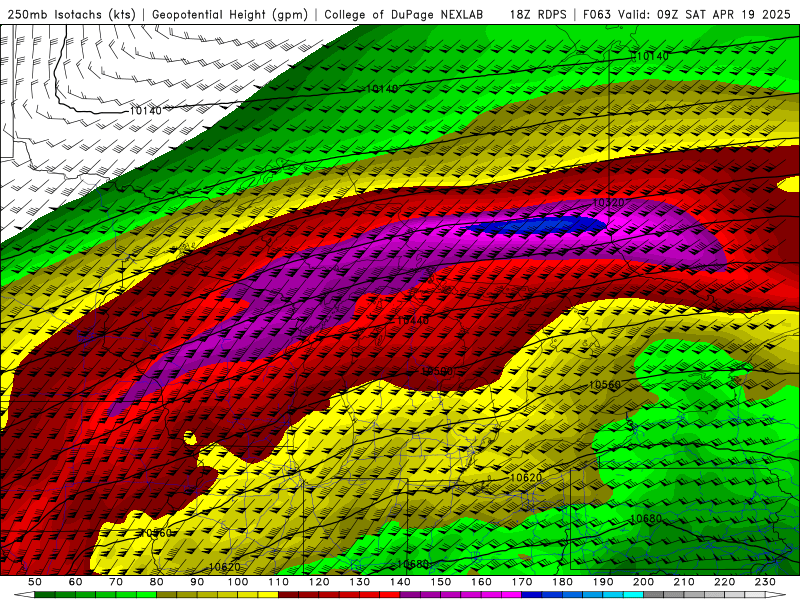Click the "09Z SAT APR 19 2025" valid time

[x=723, y=14]
